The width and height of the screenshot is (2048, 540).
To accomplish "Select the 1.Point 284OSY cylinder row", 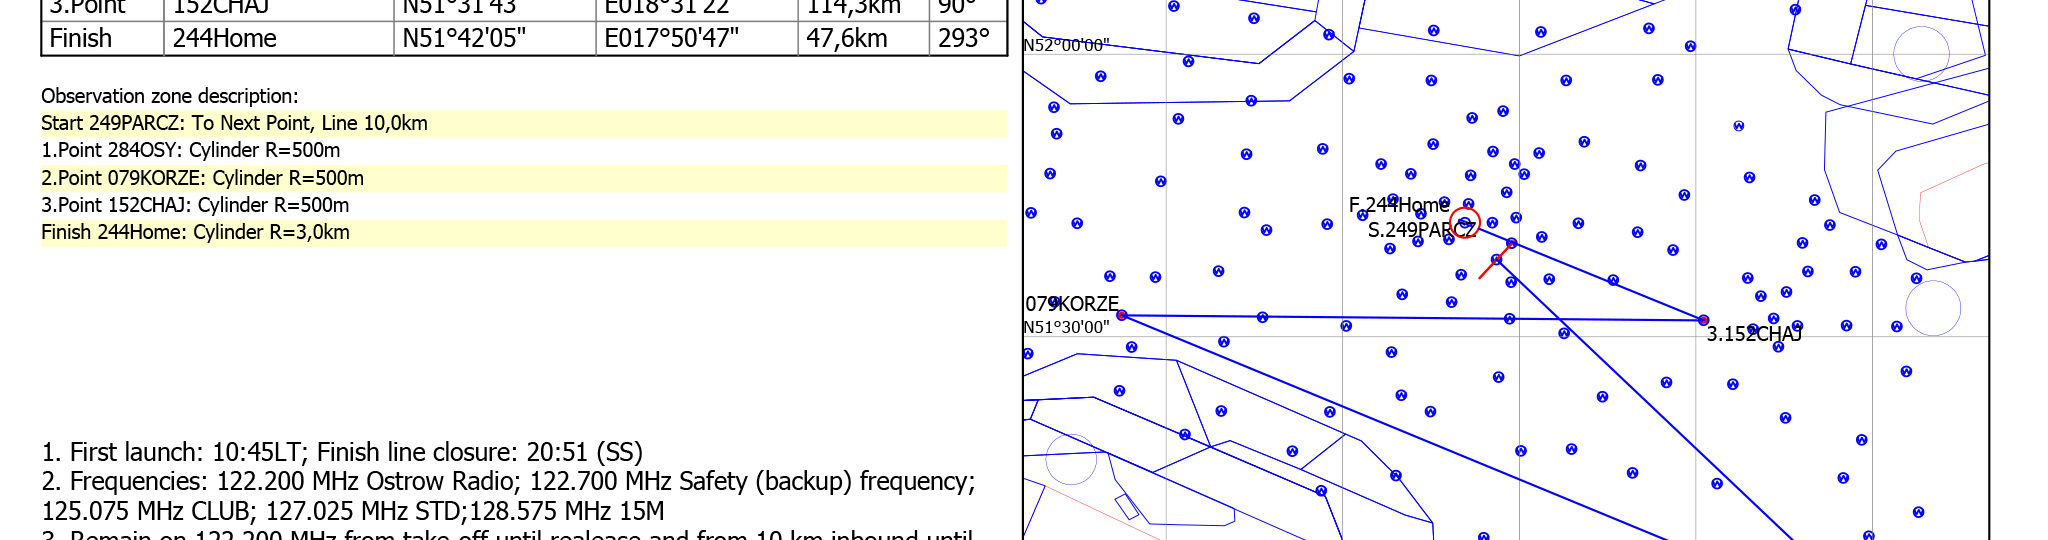I will click(x=190, y=150).
